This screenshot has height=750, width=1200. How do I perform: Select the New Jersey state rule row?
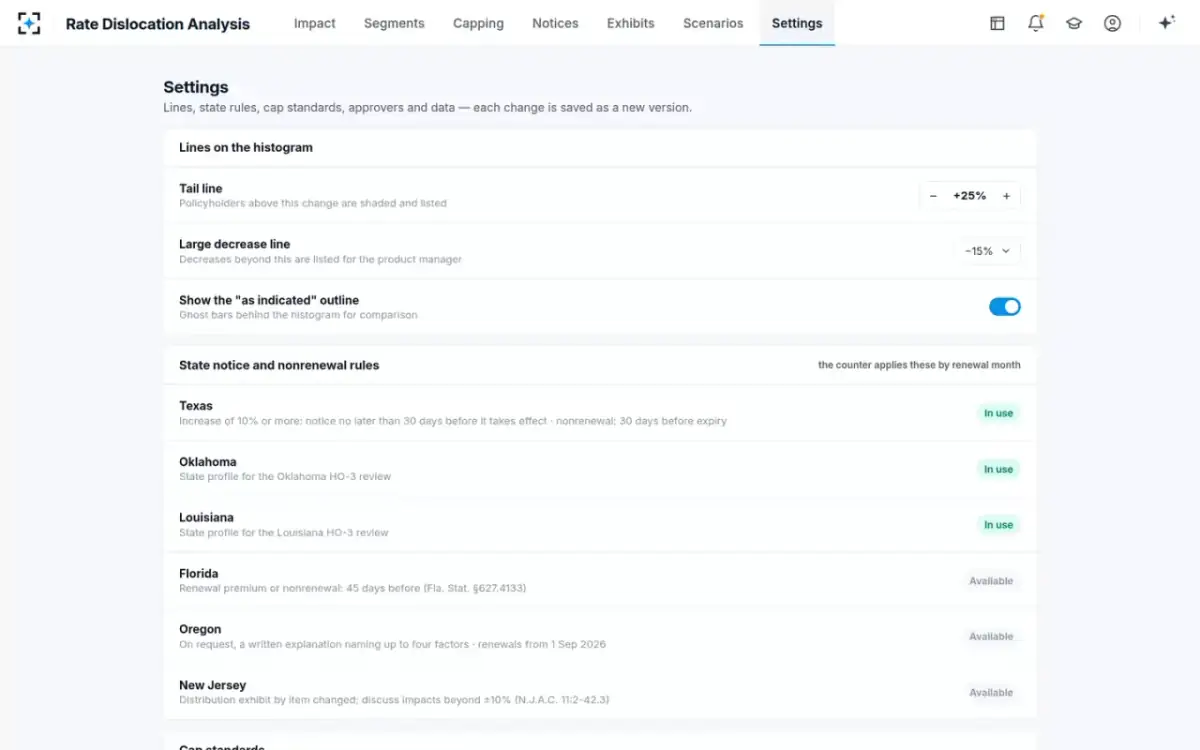(x=600, y=693)
